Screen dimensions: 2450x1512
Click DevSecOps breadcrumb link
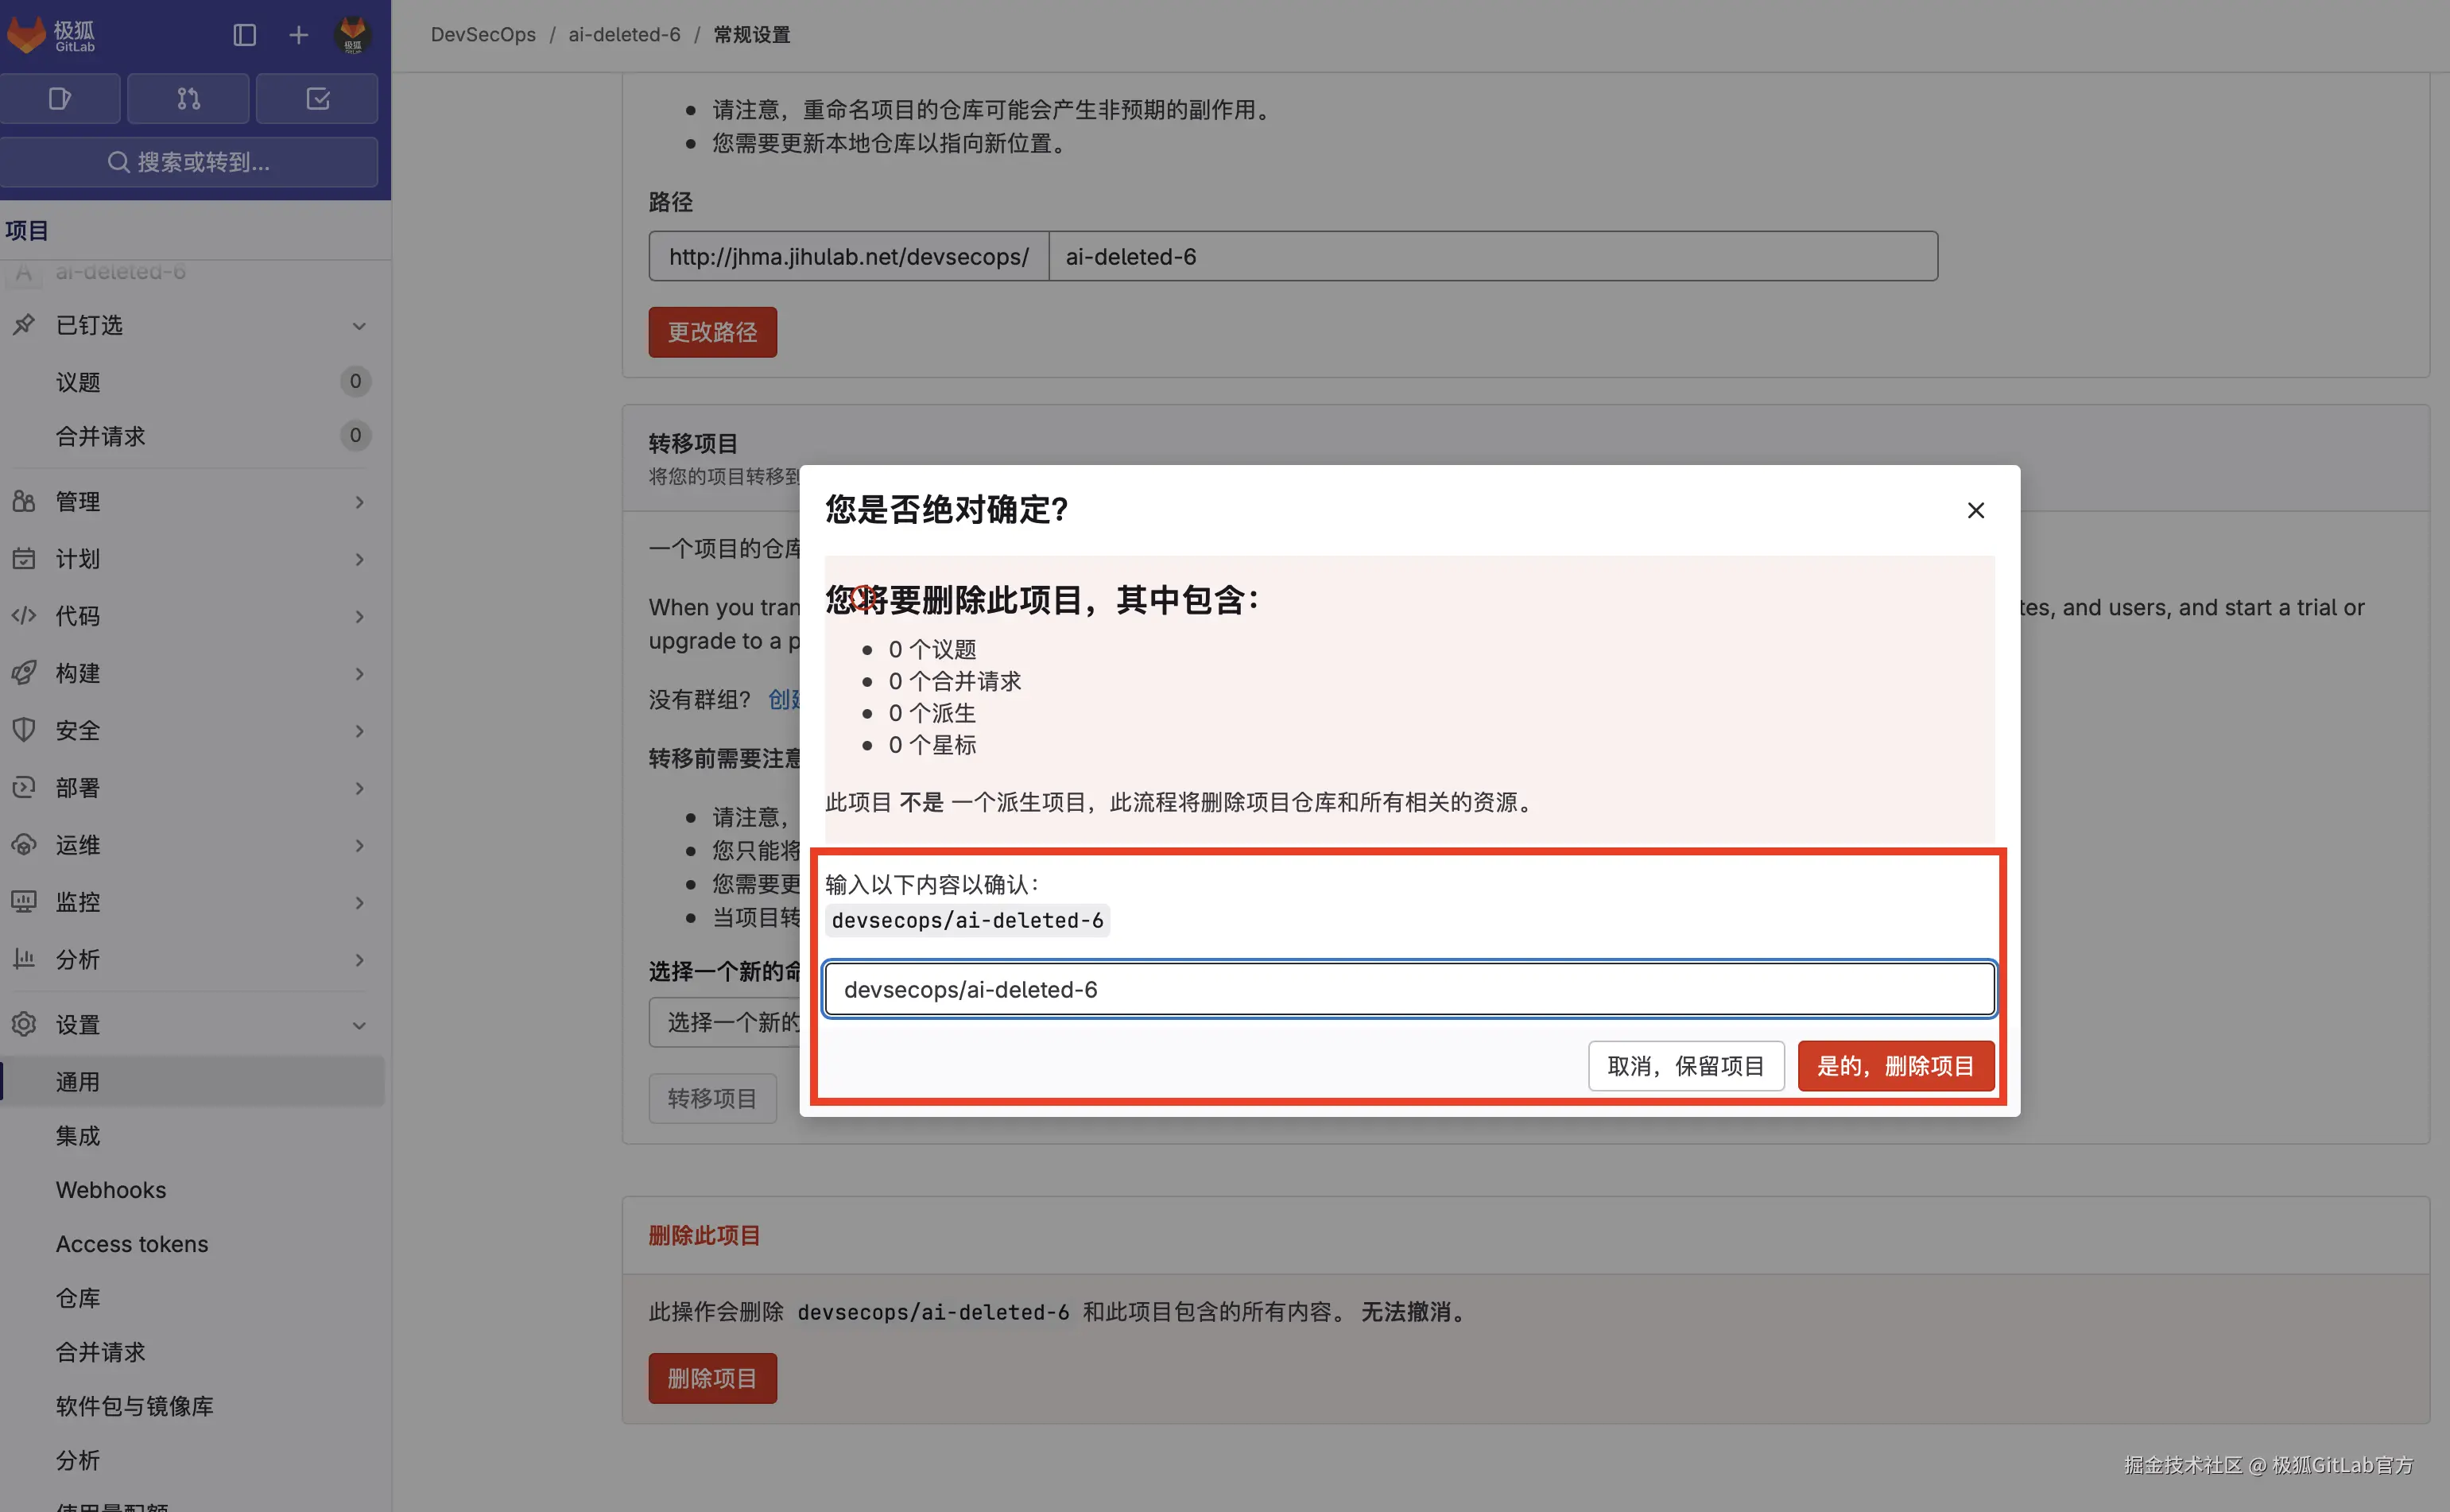[483, 34]
